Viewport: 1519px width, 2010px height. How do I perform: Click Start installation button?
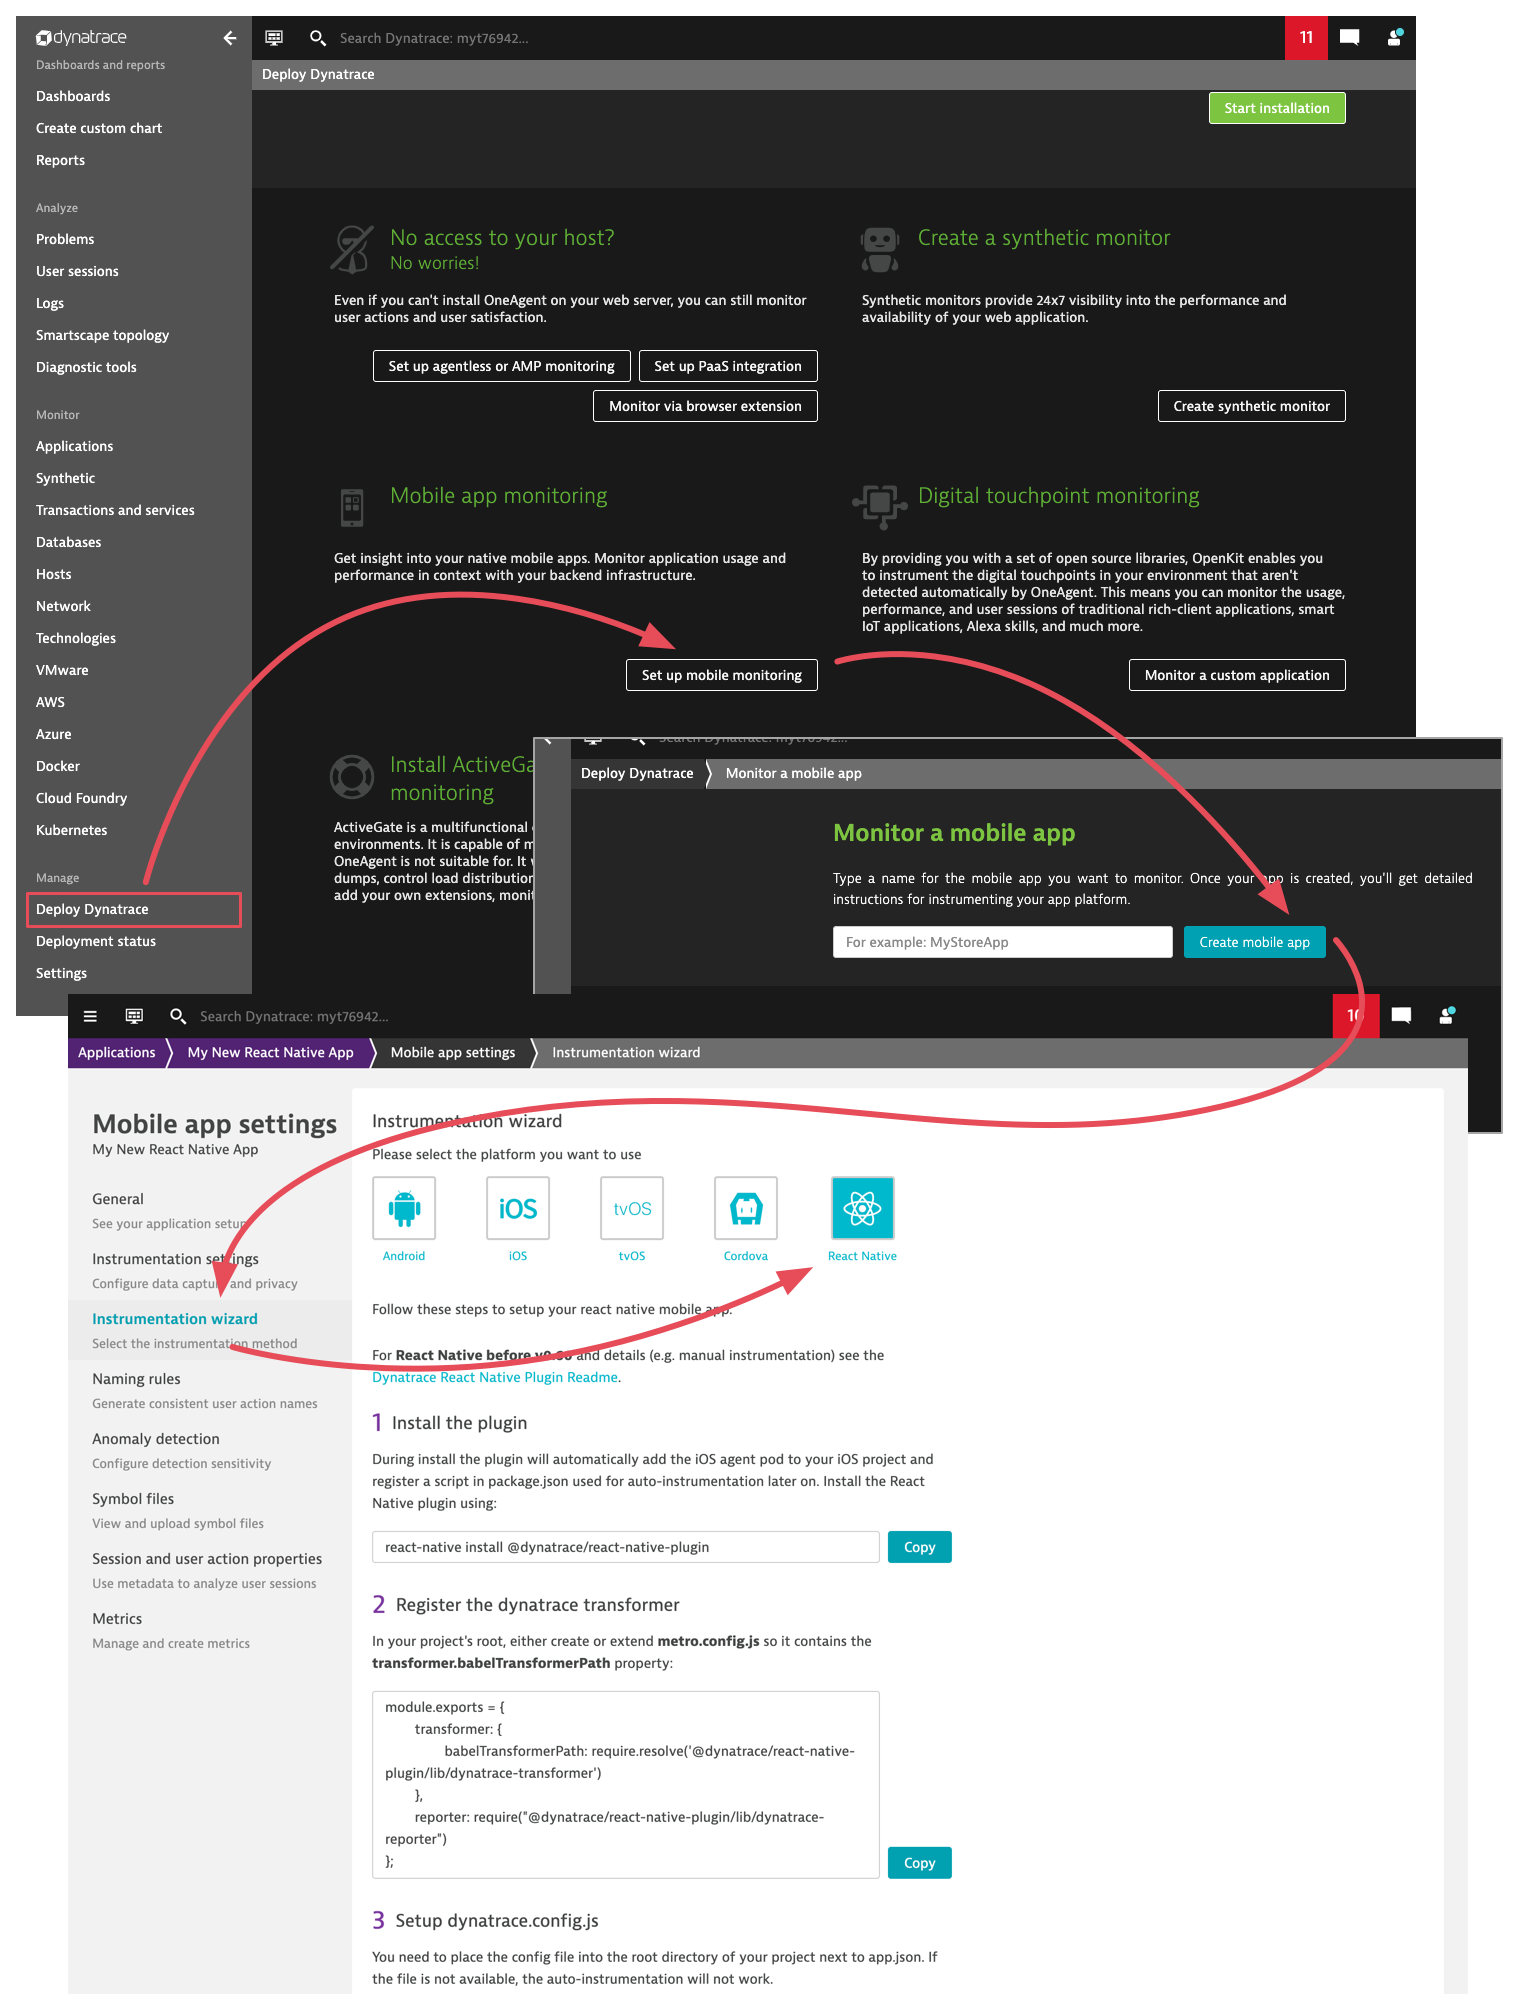click(x=1277, y=108)
